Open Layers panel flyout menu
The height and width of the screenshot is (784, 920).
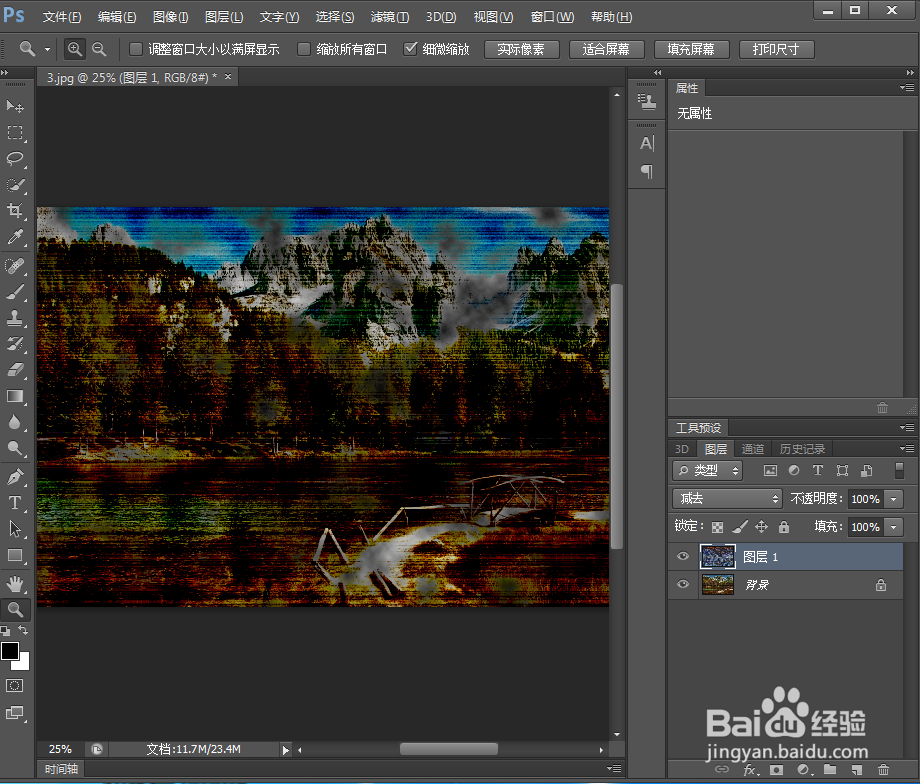[x=907, y=449]
